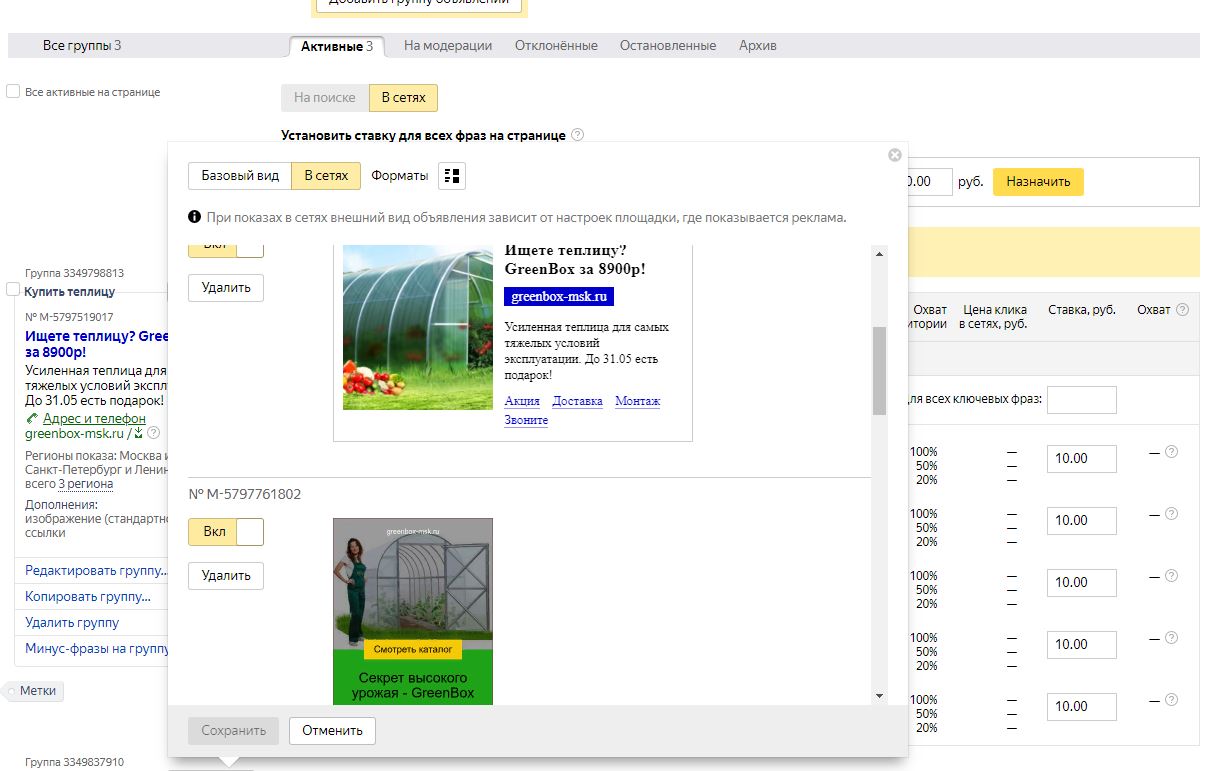Click the 'Ставка, руб.' column header

tap(1081, 310)
